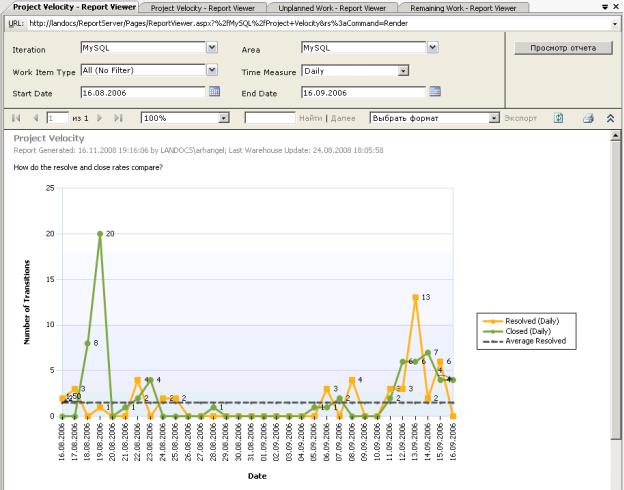The image size is (624, 490).
Task: Expand the Area dropdown
Action: pyautogui.click(x=433, y=47)
